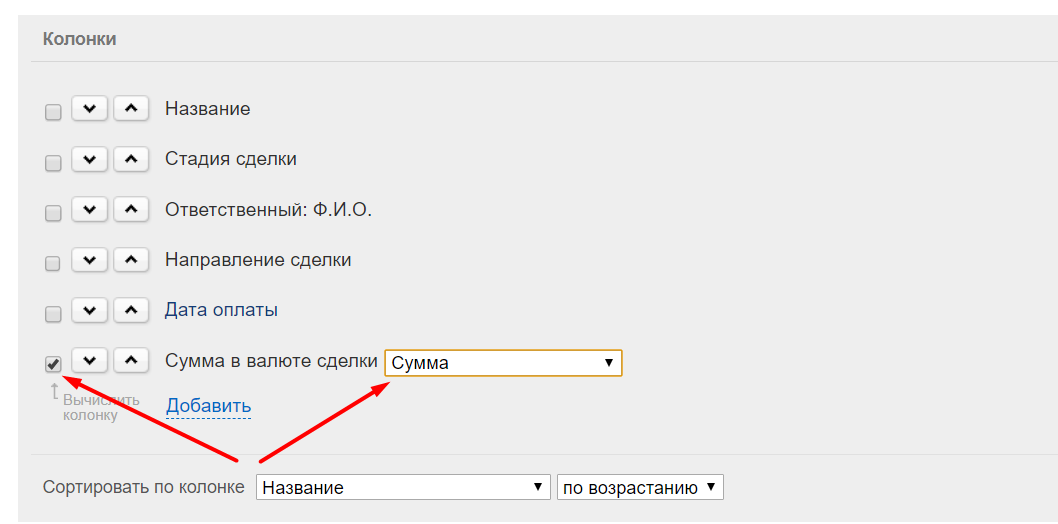Open the sort column dropdown showing Название
This screenshot has width=1058, height=524.
coord(403,487)
